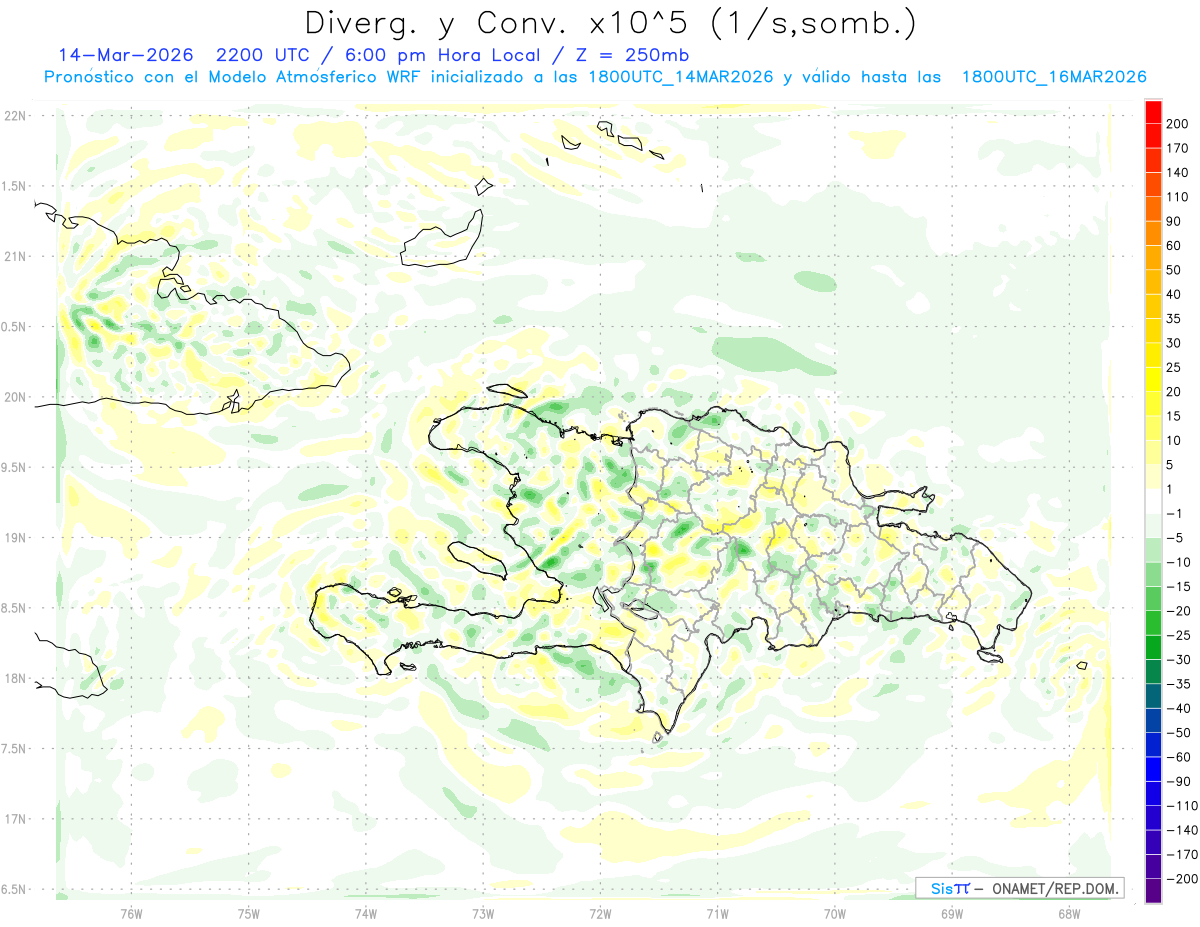
Task: Click the positive '170' colorbar label
Action: coord(1179,148)
